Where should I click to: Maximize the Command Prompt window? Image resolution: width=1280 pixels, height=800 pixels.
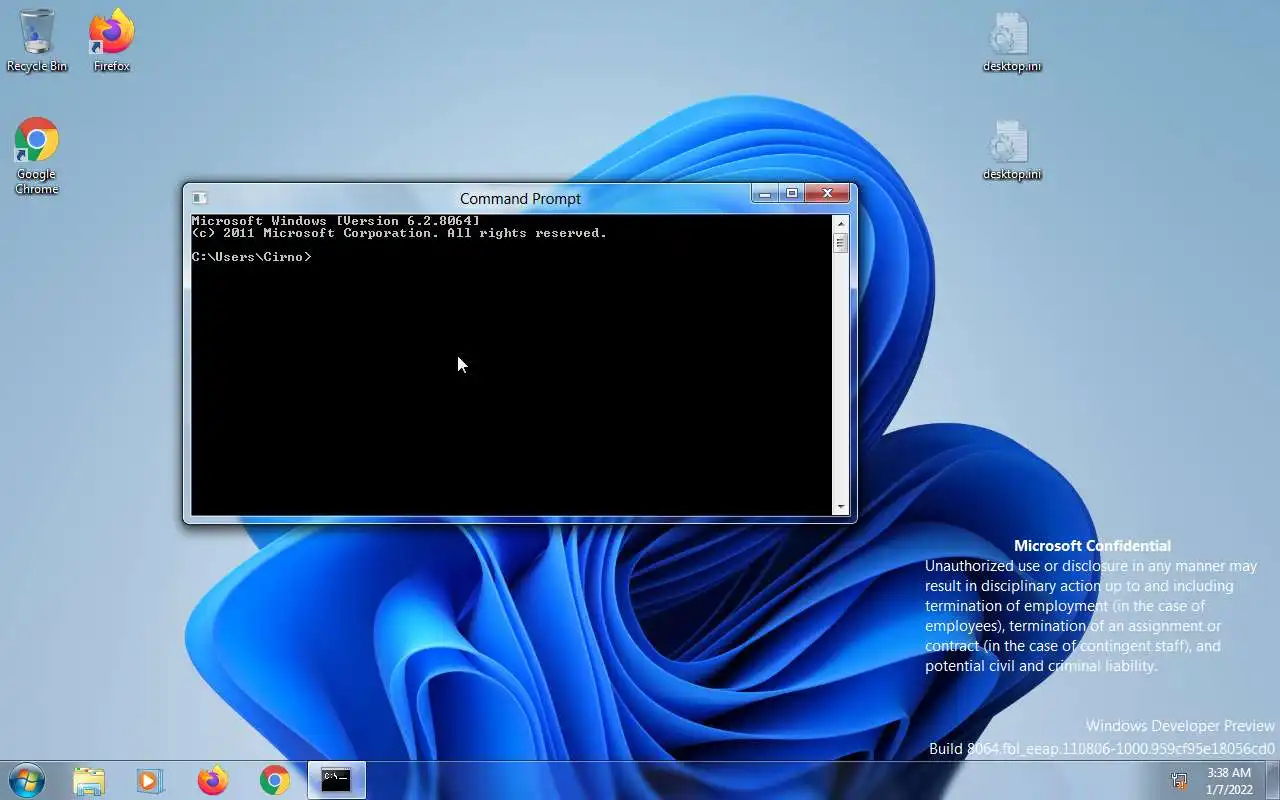coord(792,194)
